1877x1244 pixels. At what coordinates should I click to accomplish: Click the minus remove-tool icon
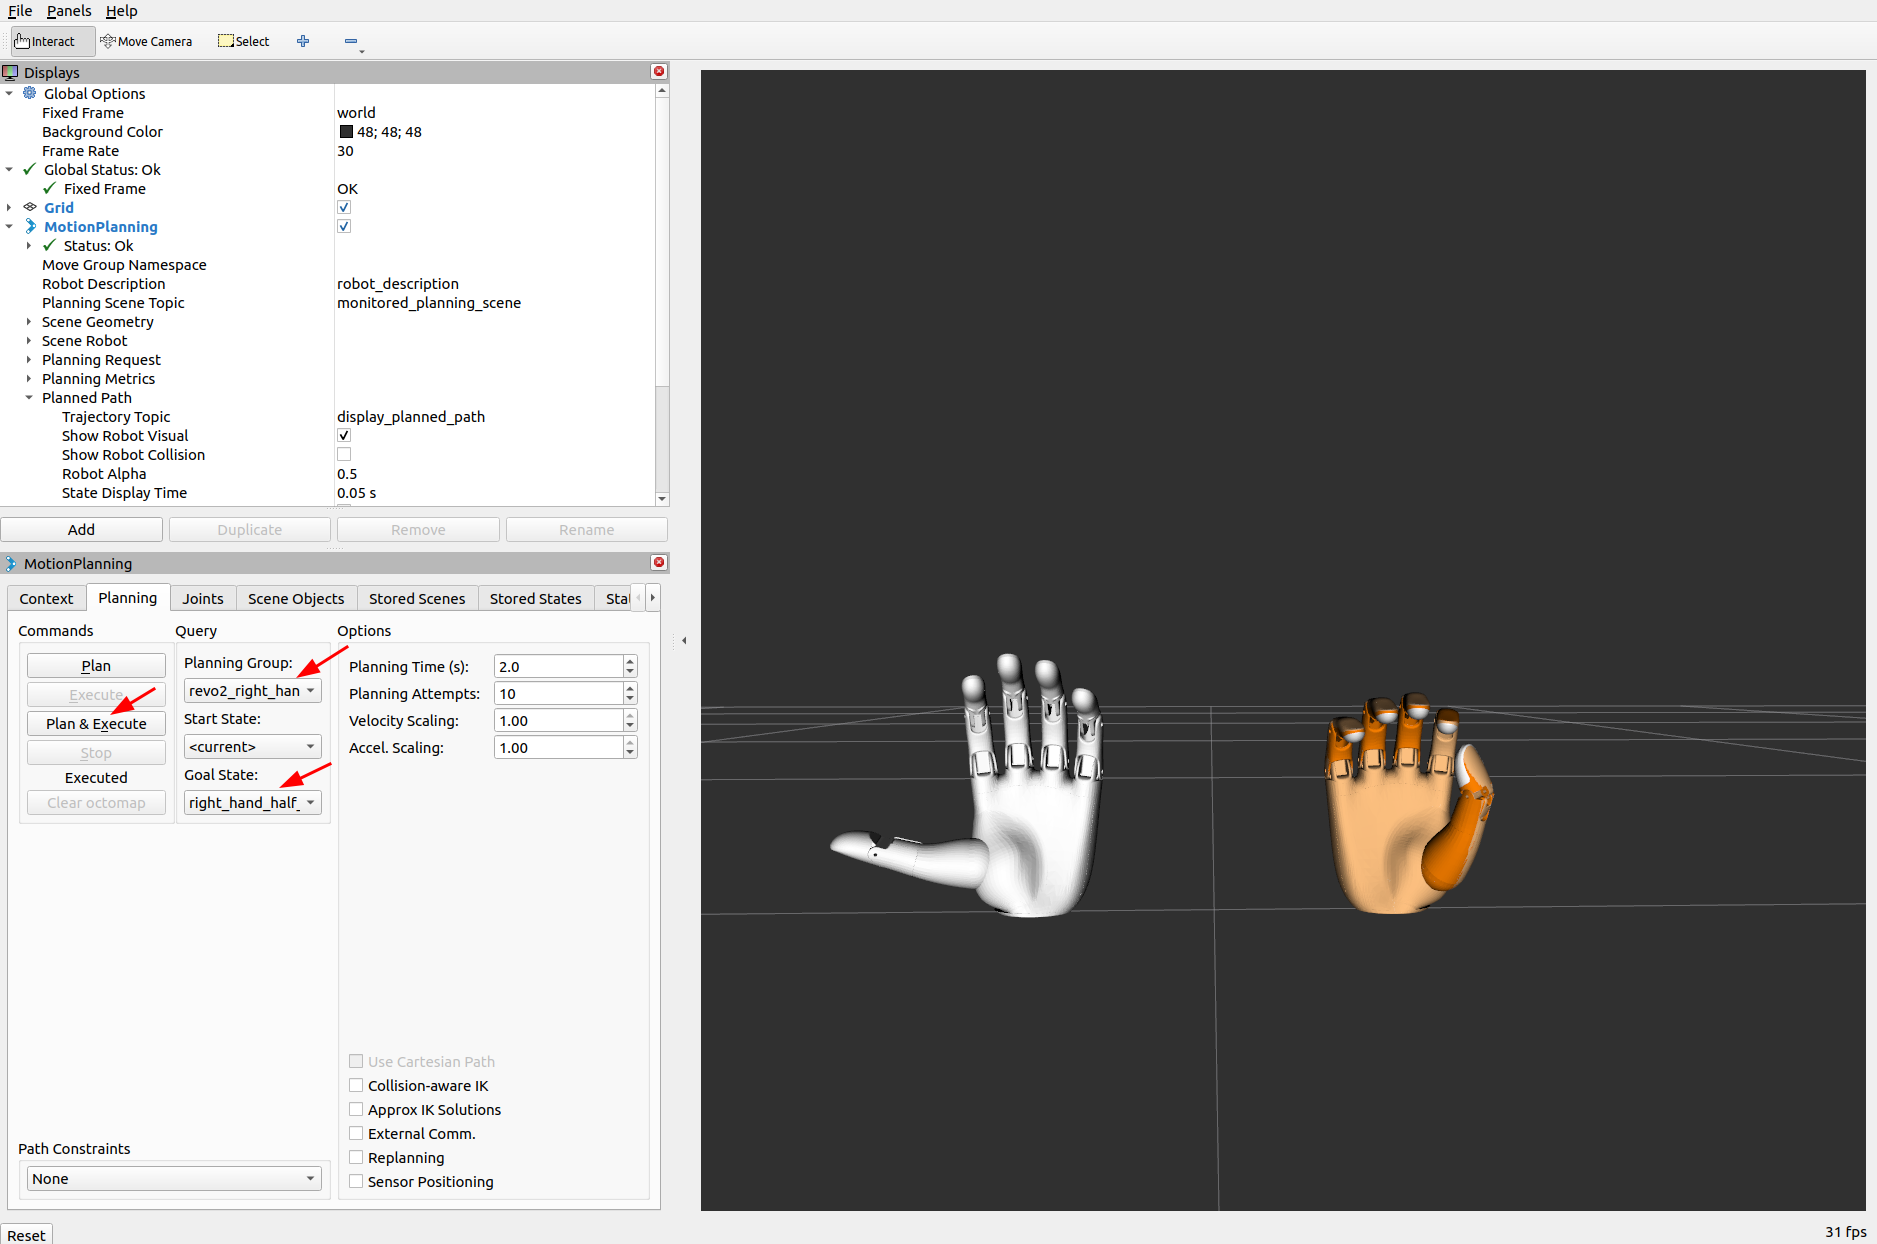point(351,41)
